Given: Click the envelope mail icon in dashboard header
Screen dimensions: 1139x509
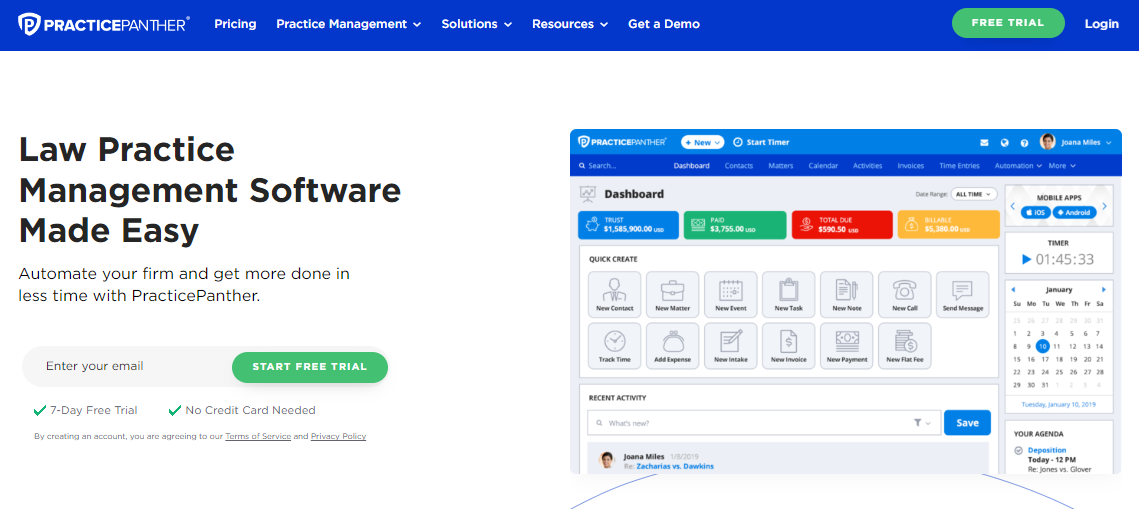Looking at the screenshot, I should click(x=984, y=142).
